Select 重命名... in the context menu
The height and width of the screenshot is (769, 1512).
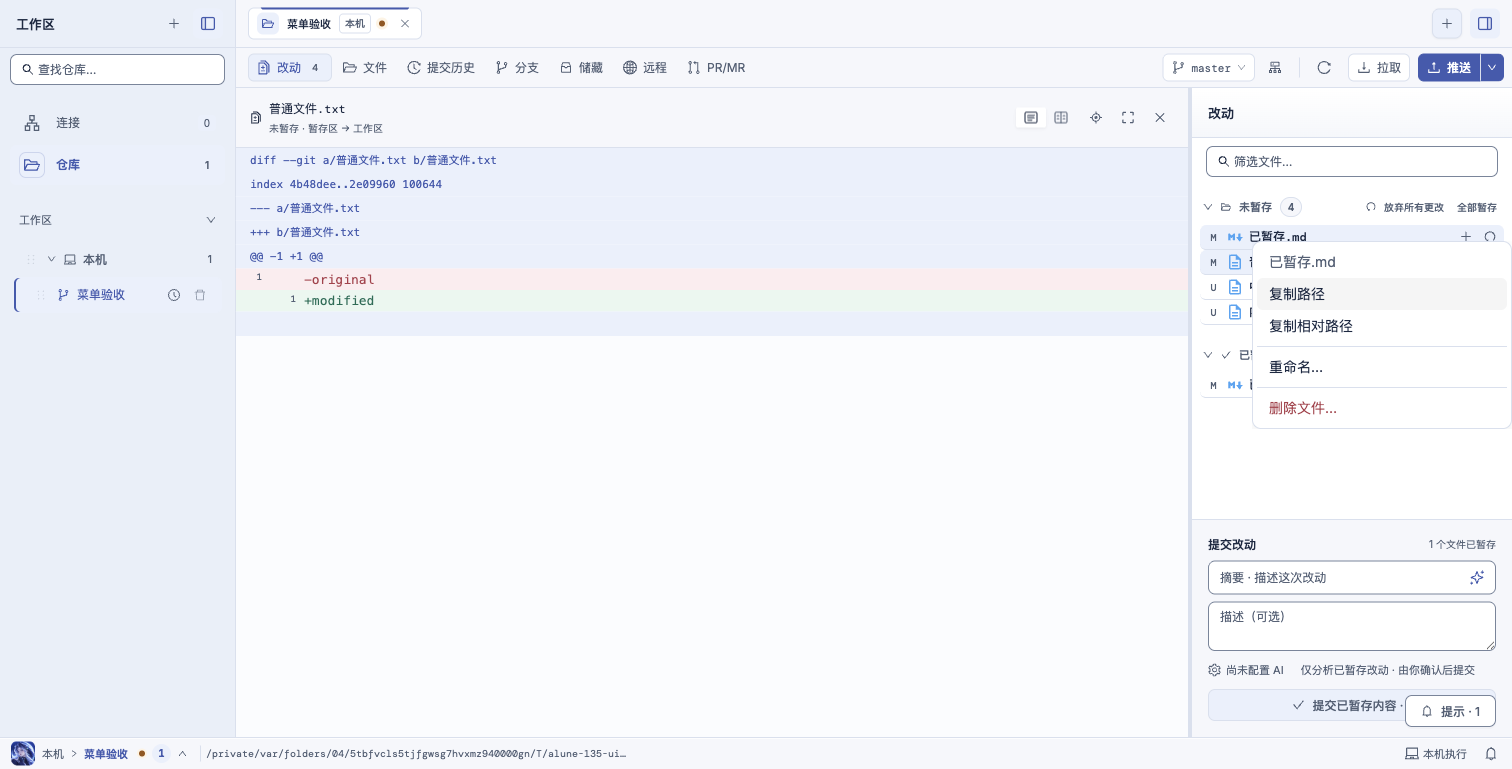[x=1381, y=367]
